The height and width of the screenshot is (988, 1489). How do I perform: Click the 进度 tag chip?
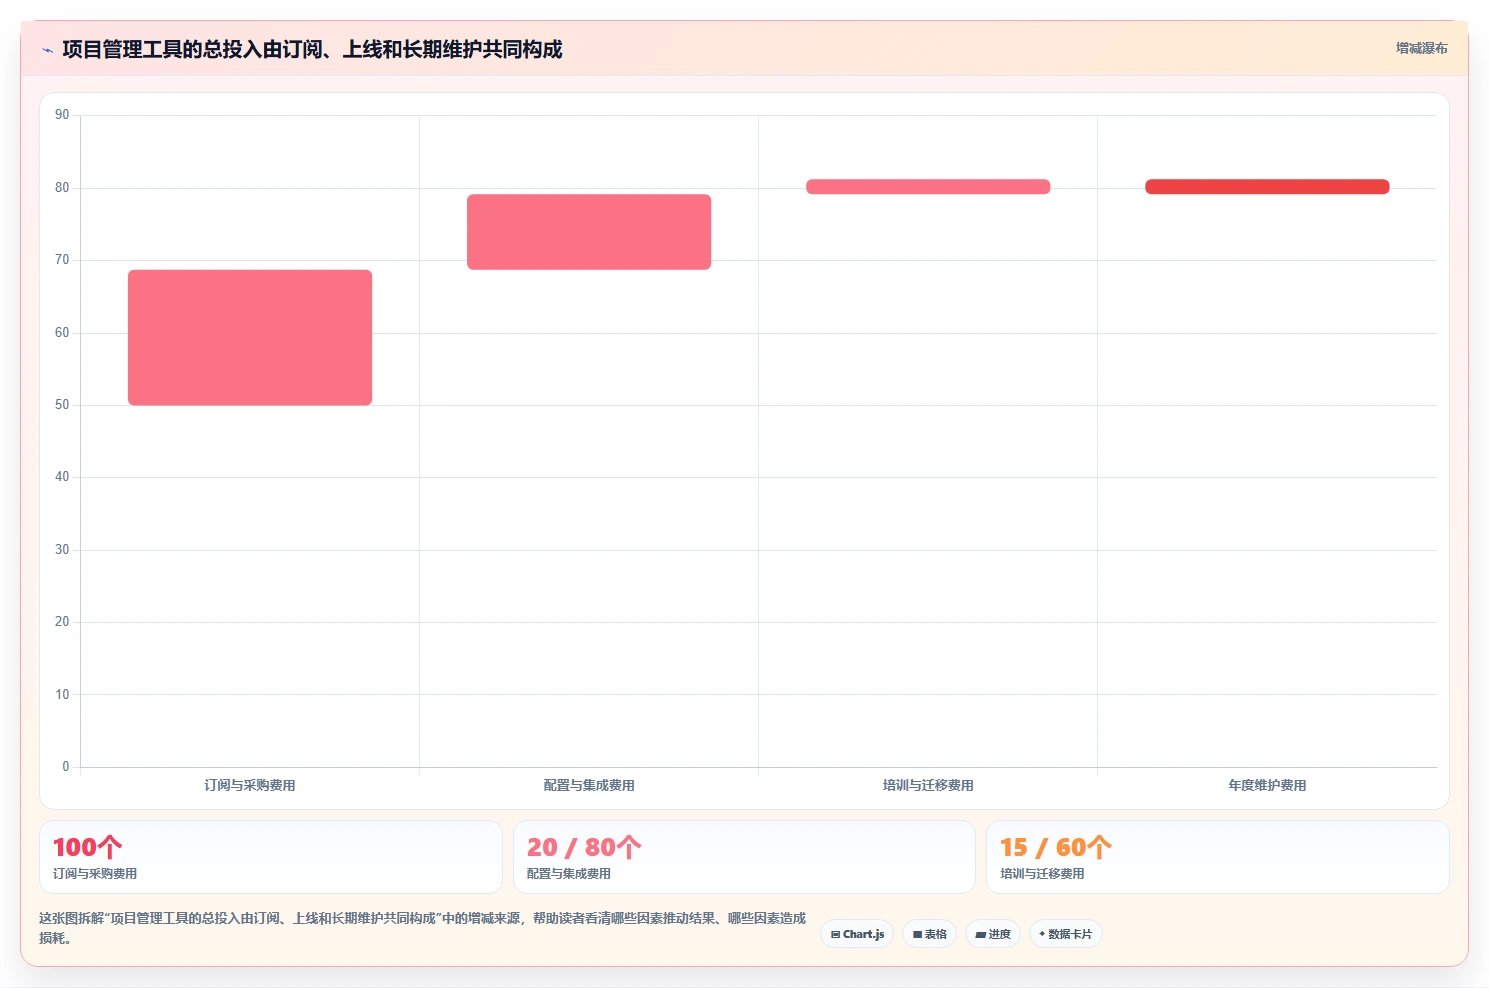pyautogui.click(x=993, y=934)
